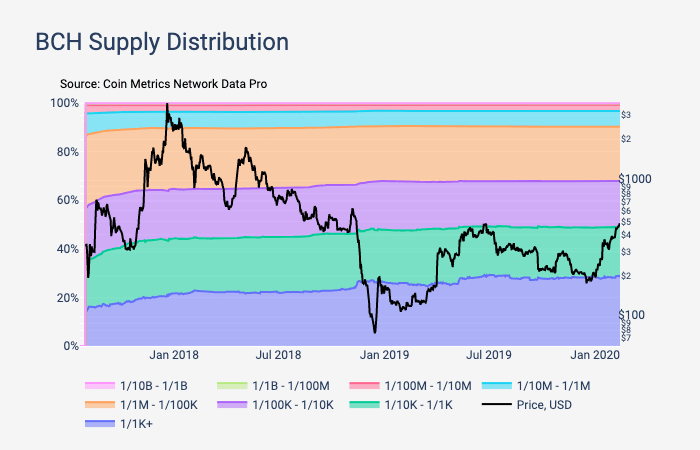Click the 0% y-axis tick label
Viewport: 700px width, 450px height.
point(72,346)
